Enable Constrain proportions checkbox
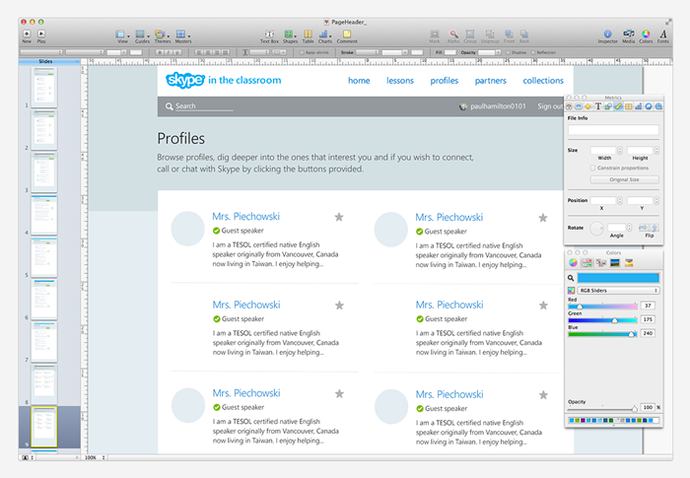Image resolution: width=690 pixels, height=478 pixels. (x=593, y=168)
